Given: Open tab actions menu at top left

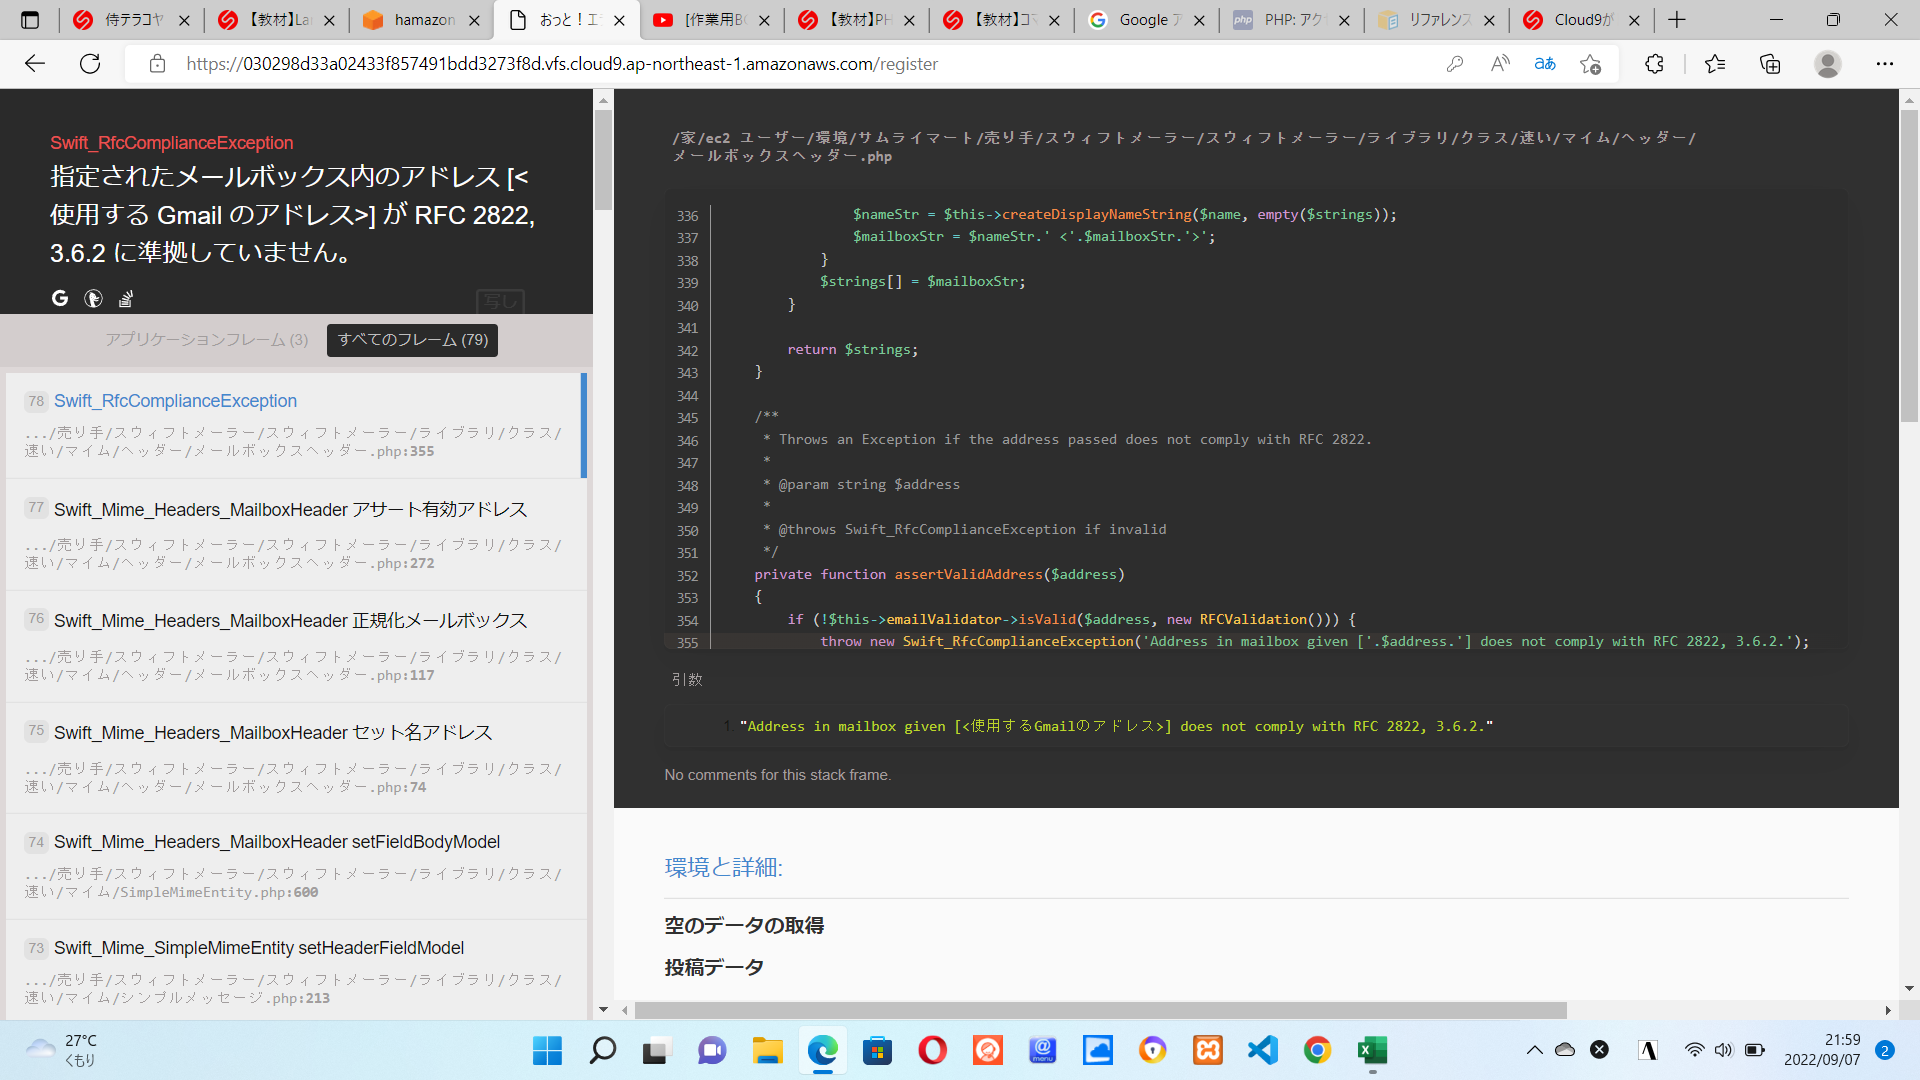Looking at the screenshot, I should [x=30, y=20].
